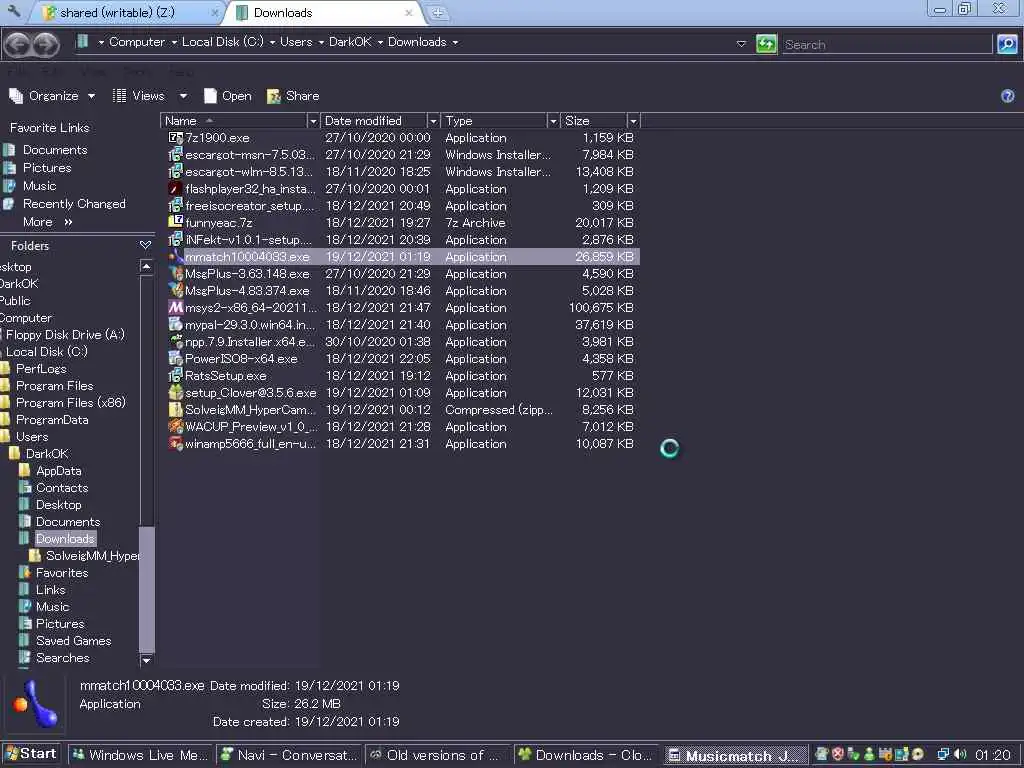Click the Share toolbar button
Viewport: 1024px width, 768px height.
[x=293, y=96]
